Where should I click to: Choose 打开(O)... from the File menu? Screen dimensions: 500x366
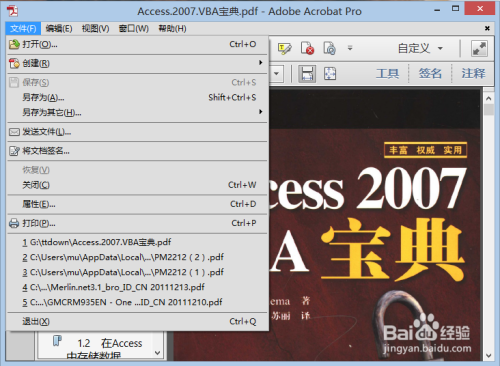pyautogui.click(x=137, y=44)
